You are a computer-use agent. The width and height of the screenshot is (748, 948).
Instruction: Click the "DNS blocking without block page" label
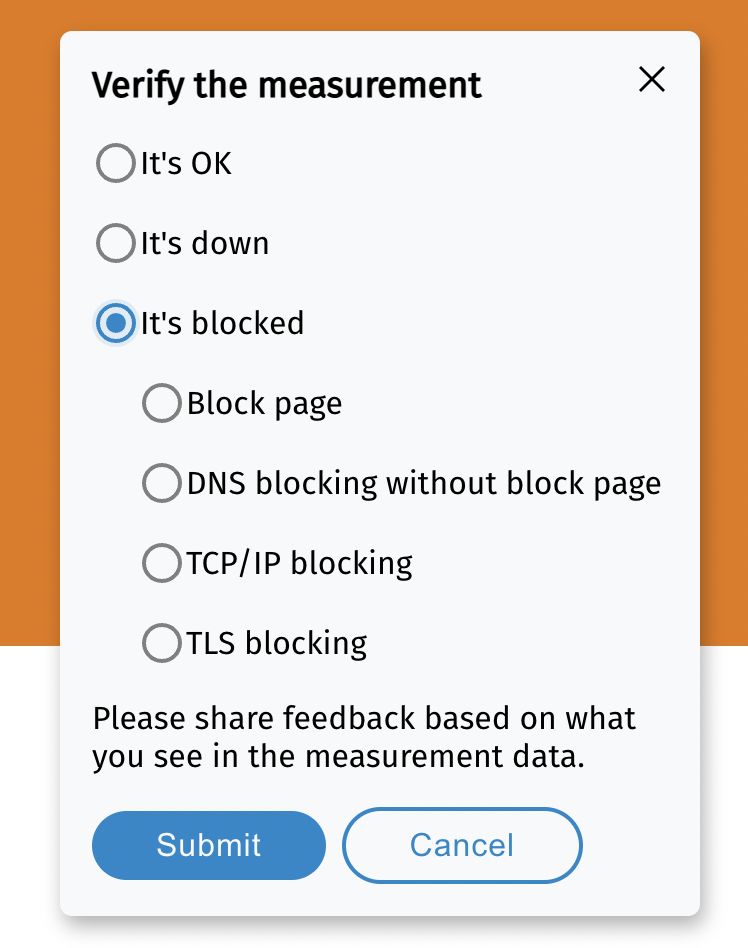(424, 483)
